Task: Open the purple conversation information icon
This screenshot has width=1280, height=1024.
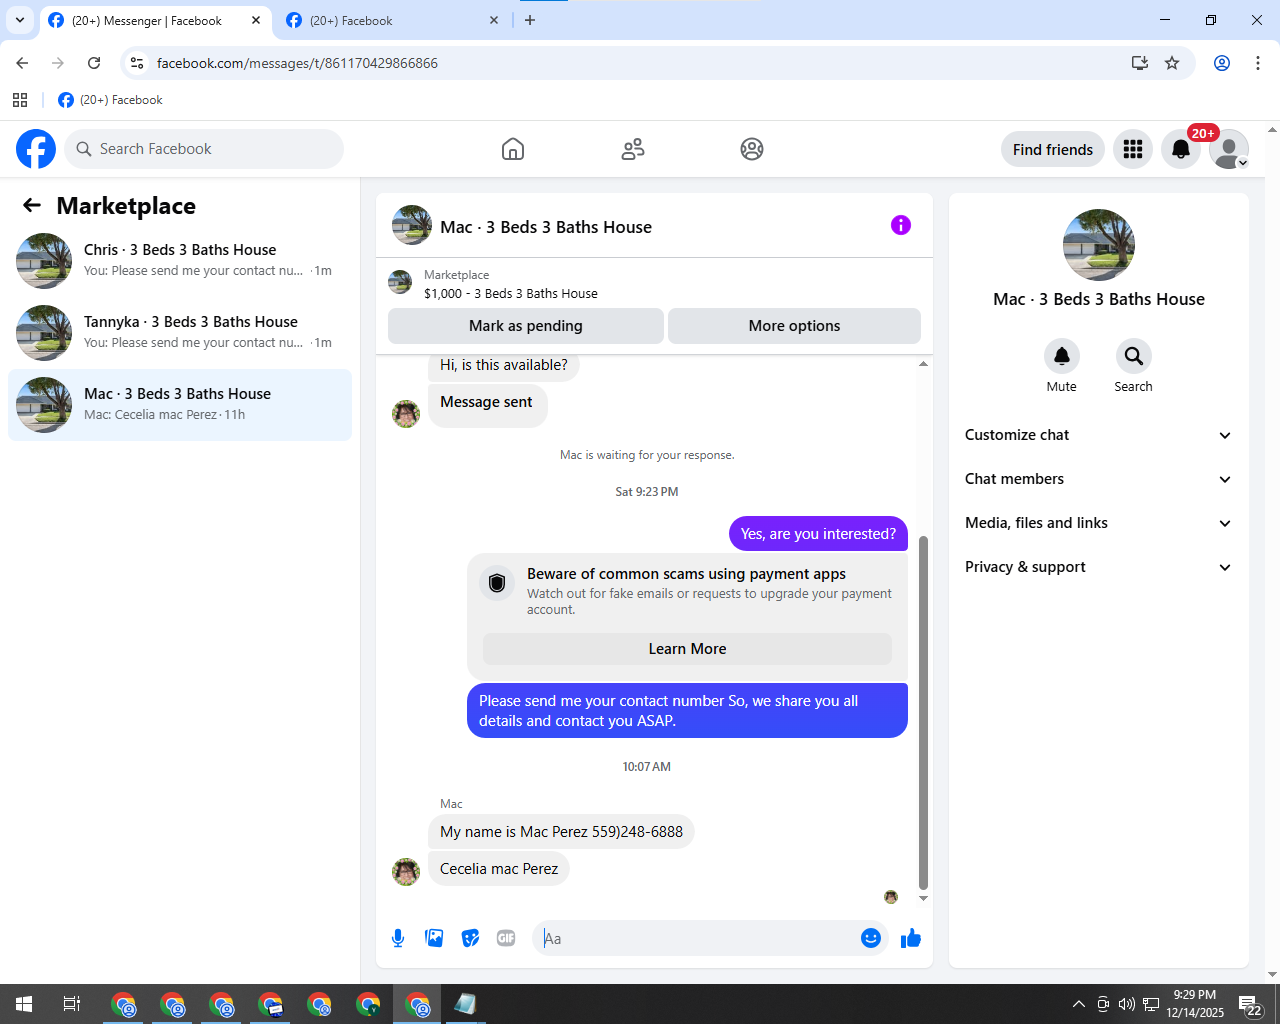Action: (901, 225)
